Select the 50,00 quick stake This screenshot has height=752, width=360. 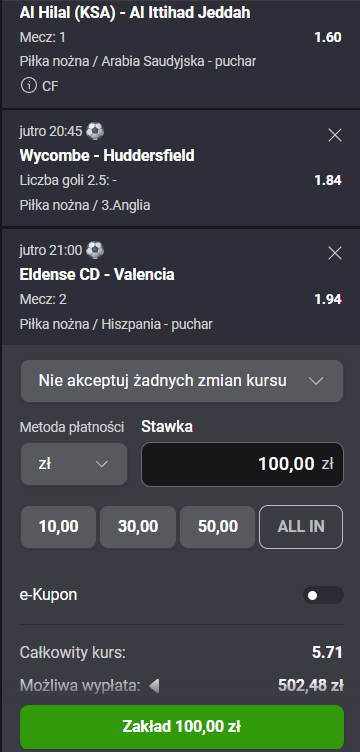pyautogui.click(x=218, y=527)
